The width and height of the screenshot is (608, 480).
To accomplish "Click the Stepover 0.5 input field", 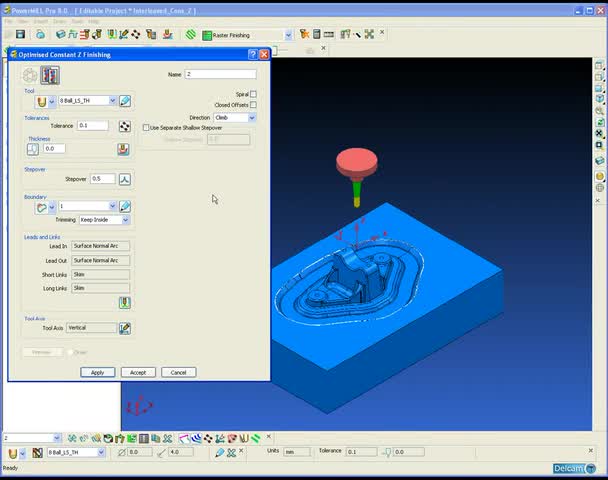I will (103, 179).
